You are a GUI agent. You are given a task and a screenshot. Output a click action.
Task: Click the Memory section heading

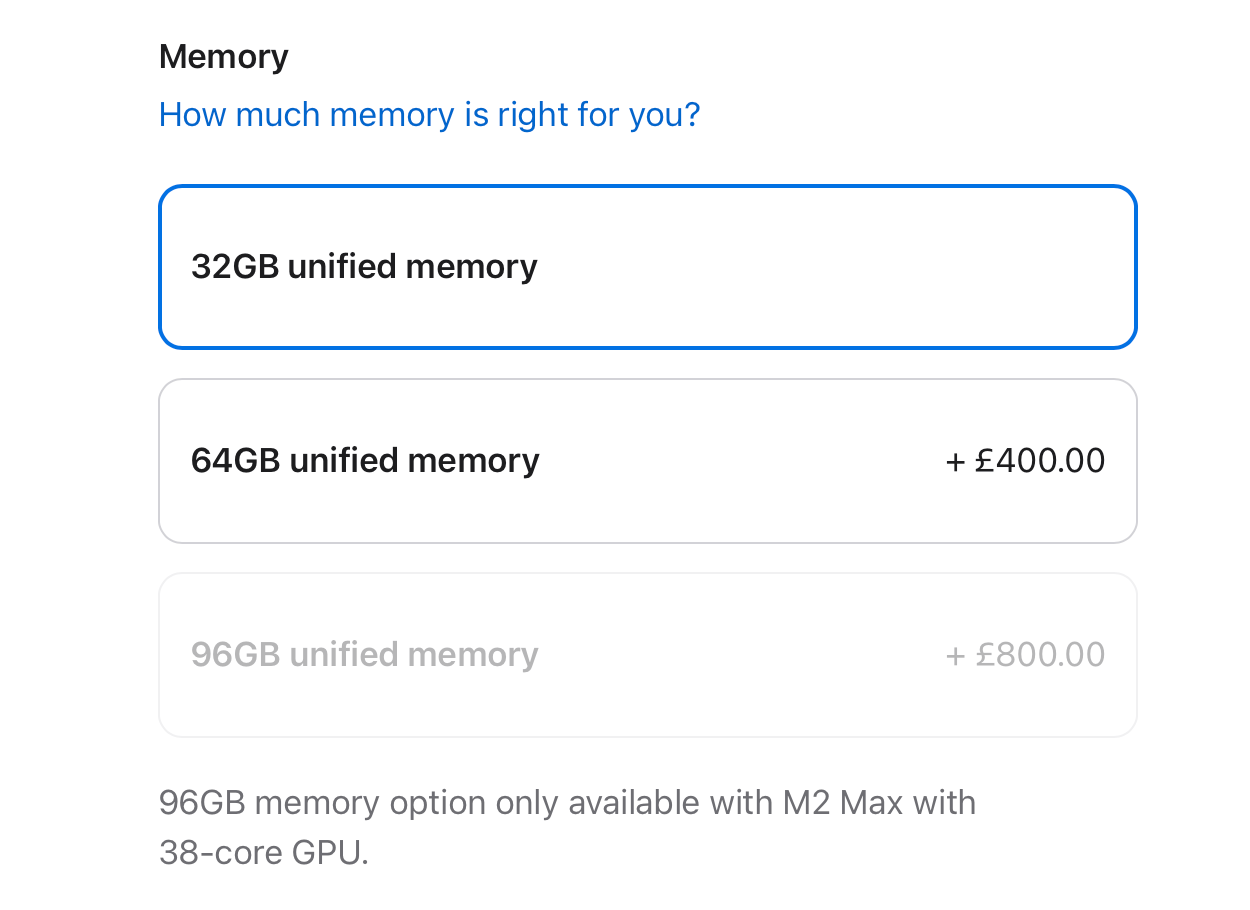(222, 56)
